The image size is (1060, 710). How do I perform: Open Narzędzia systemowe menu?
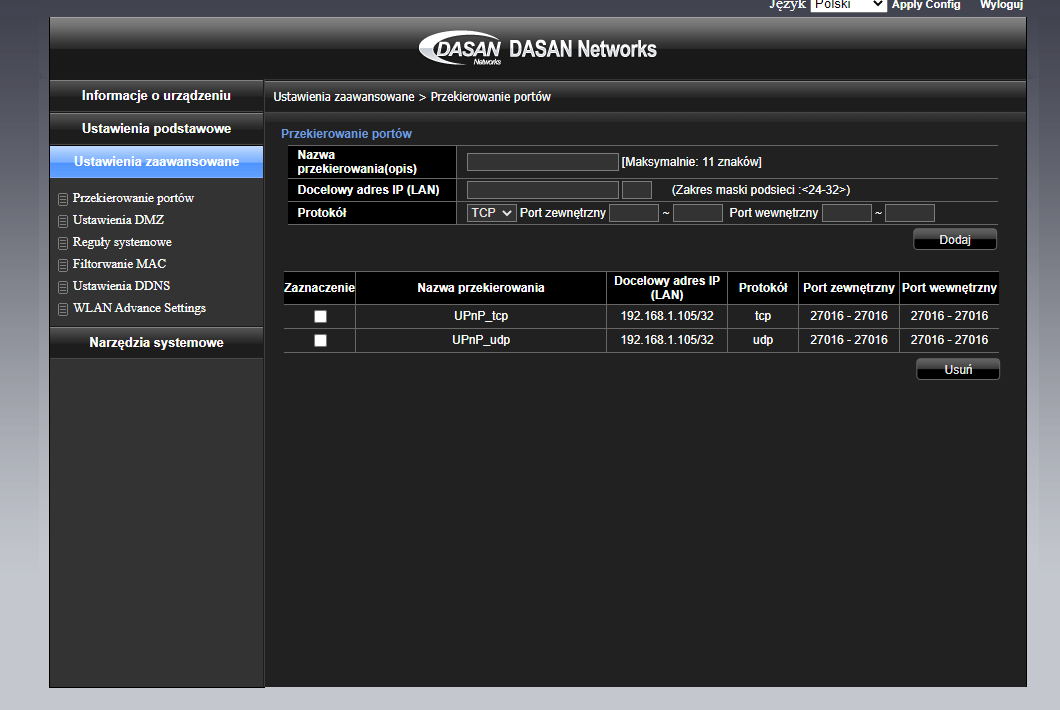pos(156,343)
